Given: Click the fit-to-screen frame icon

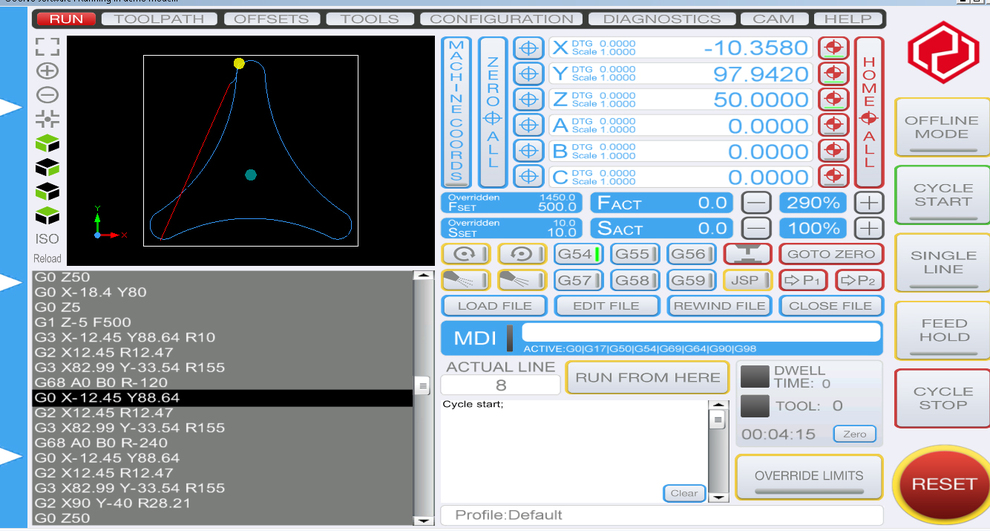Looking at the screenshot, I should pyautogui.click(x=47, y=46).
